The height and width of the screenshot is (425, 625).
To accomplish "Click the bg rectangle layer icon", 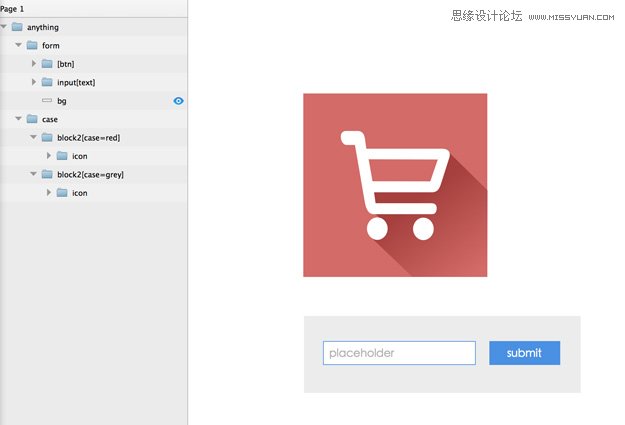I will tap(47, 100).
